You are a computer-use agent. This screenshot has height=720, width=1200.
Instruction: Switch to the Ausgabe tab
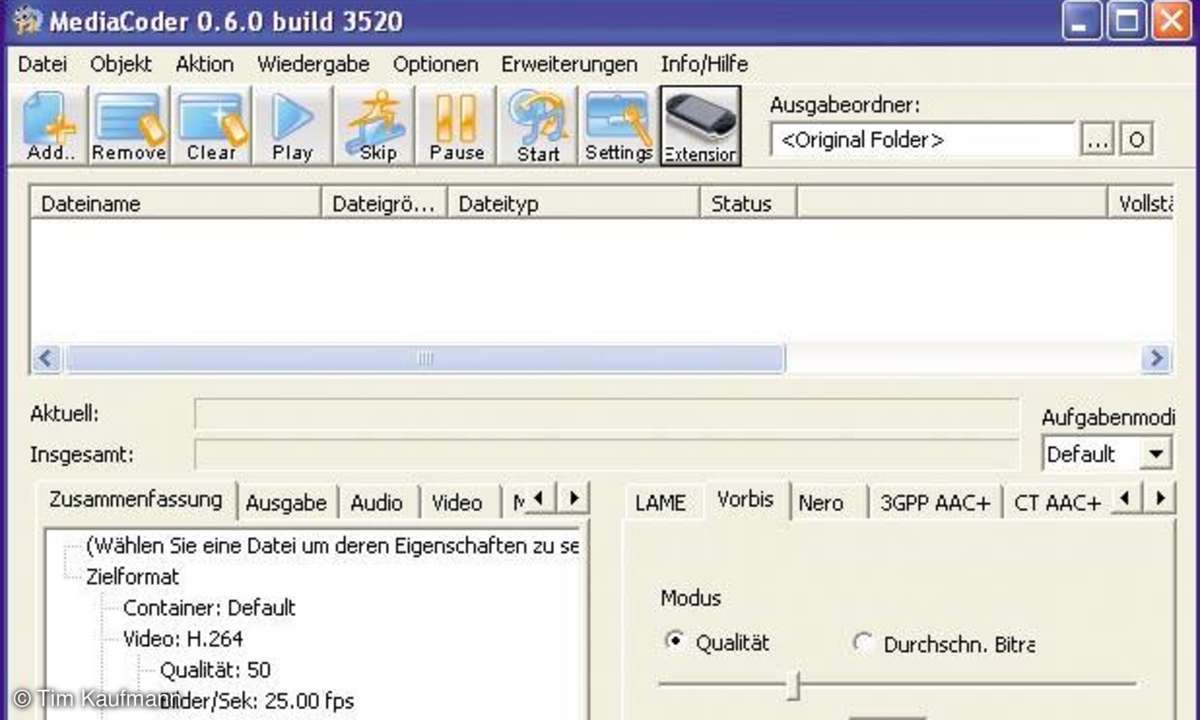(x=288, y=503)
